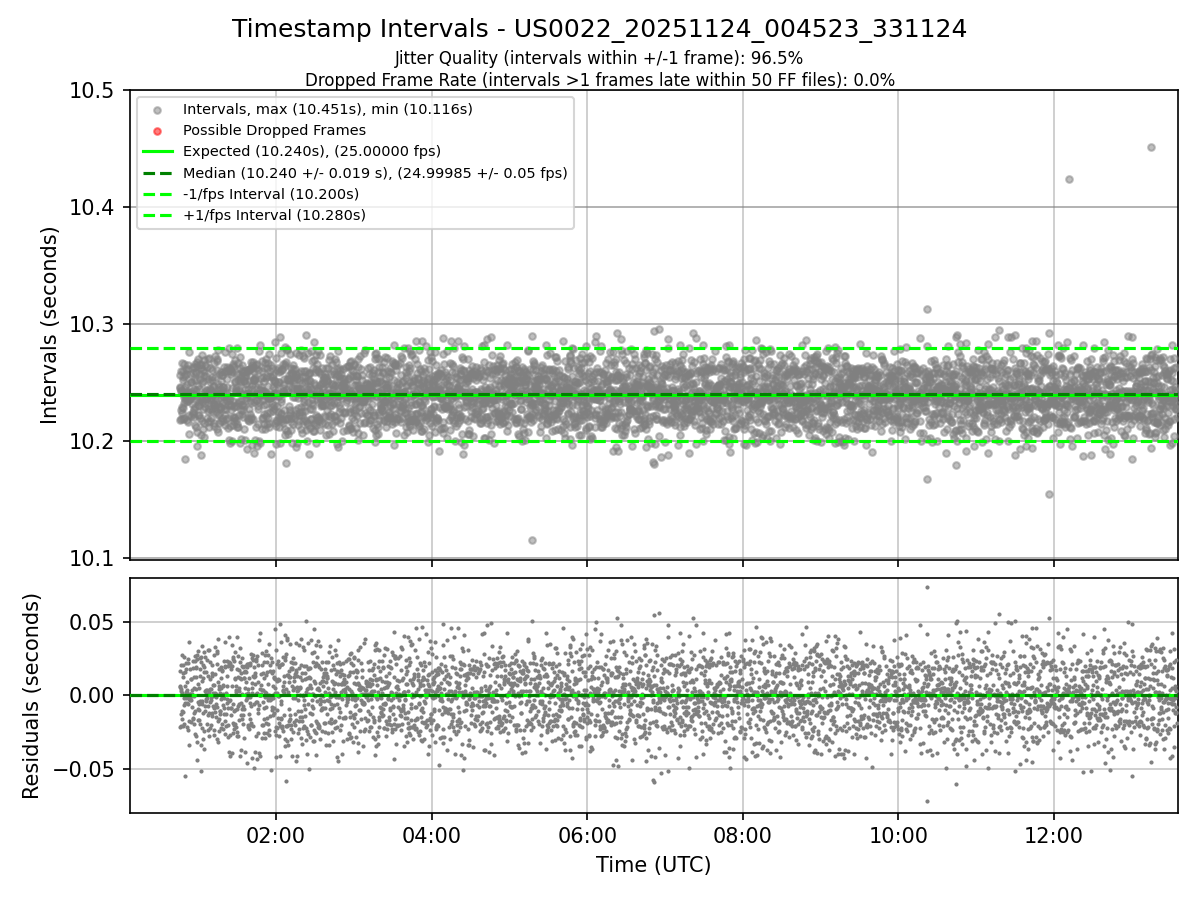This screenshot has width=1200, height=900.
Task: Click the Median legend entry text
Action: [x=375, y=172]
